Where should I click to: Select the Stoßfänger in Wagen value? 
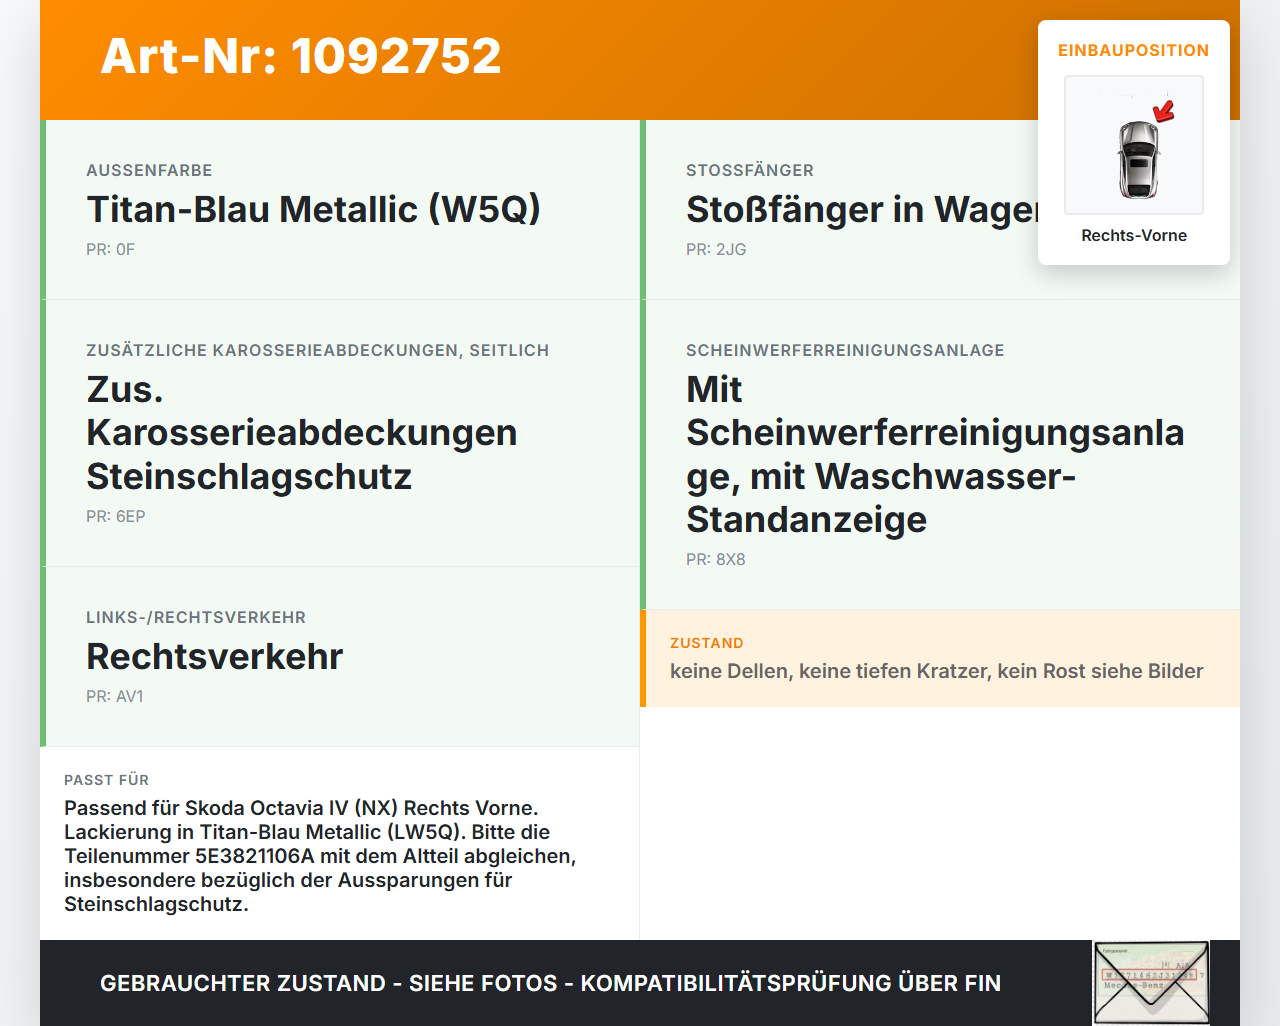(x=863, y=209)
